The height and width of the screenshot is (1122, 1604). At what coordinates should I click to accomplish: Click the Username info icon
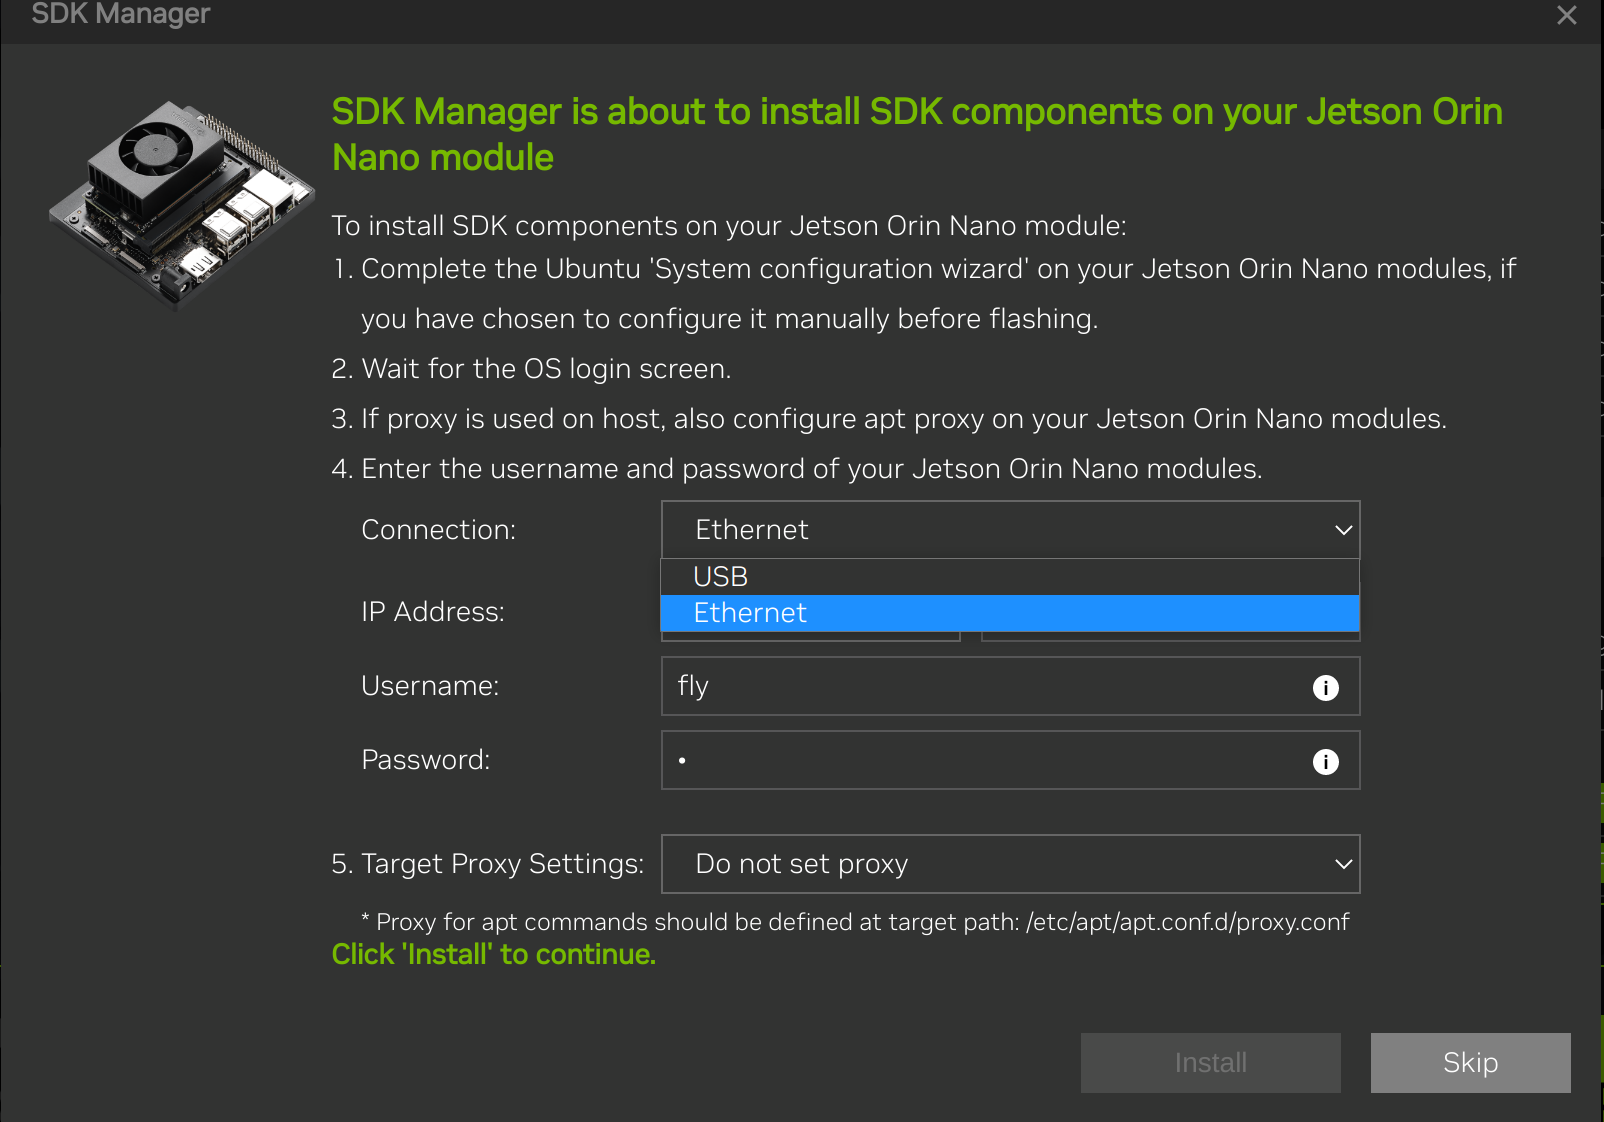point(1325,688)
